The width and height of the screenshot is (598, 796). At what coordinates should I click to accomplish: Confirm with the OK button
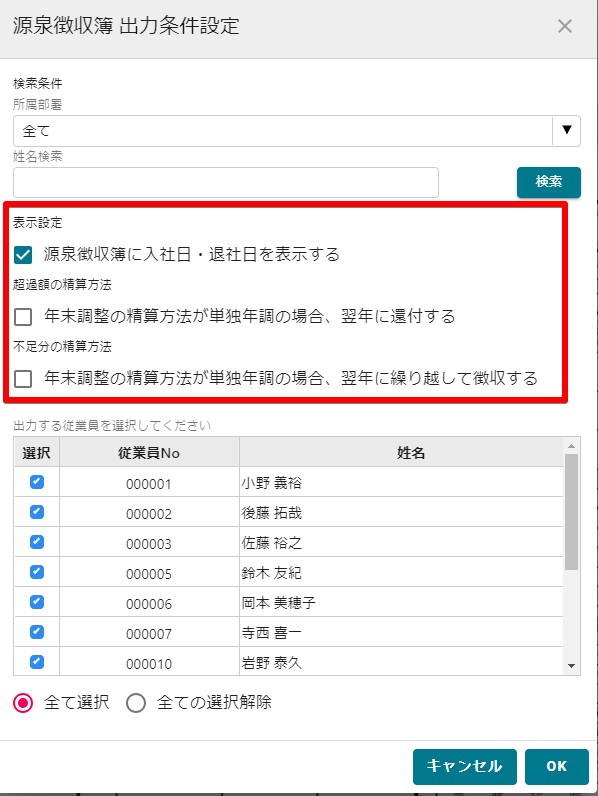pos(556,766)
